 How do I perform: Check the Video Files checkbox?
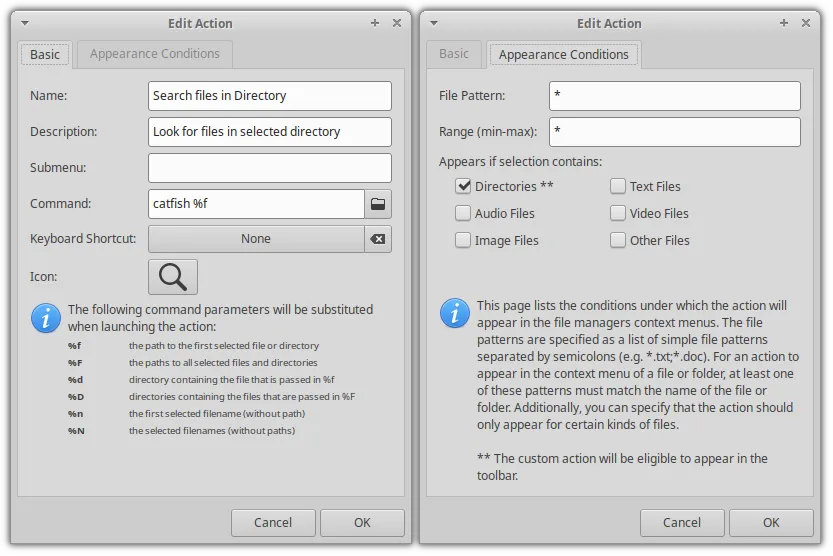[618, 213]
